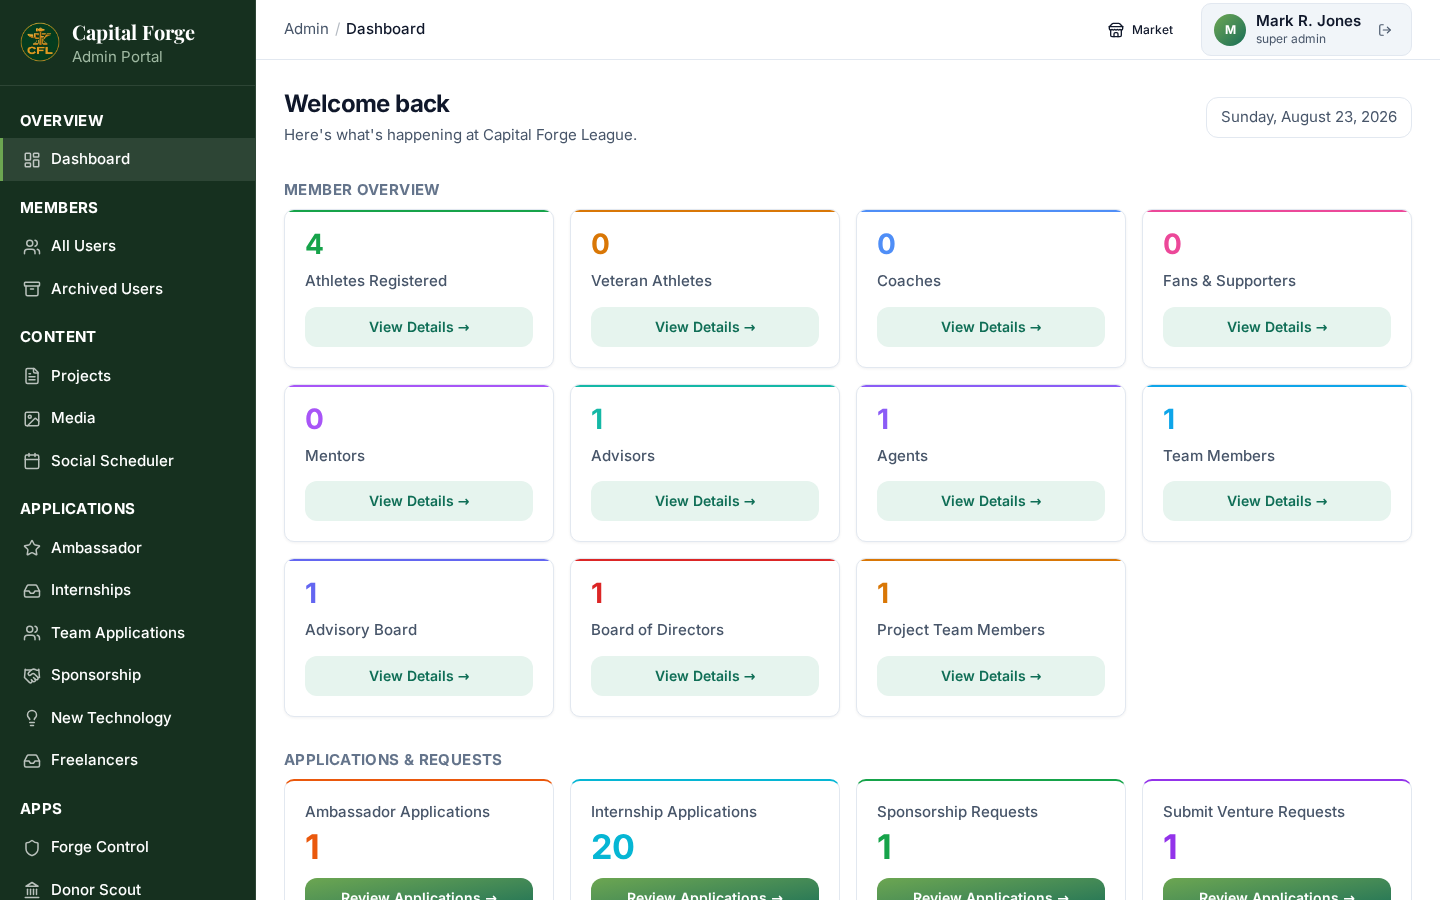
Task: View details for Veteran Athletes
Action: 705,327
